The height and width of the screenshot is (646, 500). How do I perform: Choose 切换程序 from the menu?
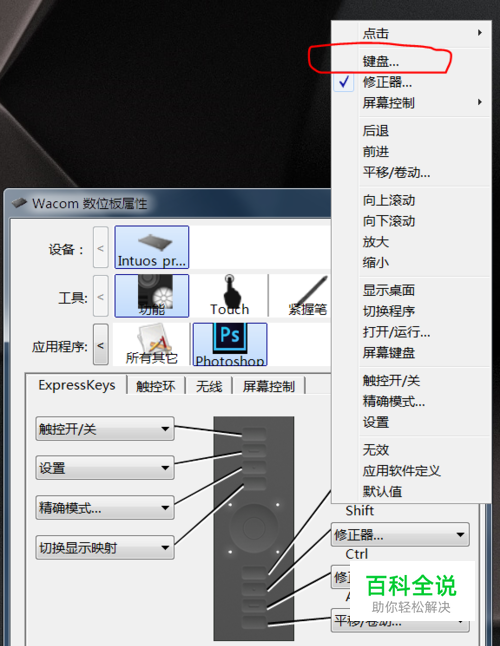[x=411, y=311]
